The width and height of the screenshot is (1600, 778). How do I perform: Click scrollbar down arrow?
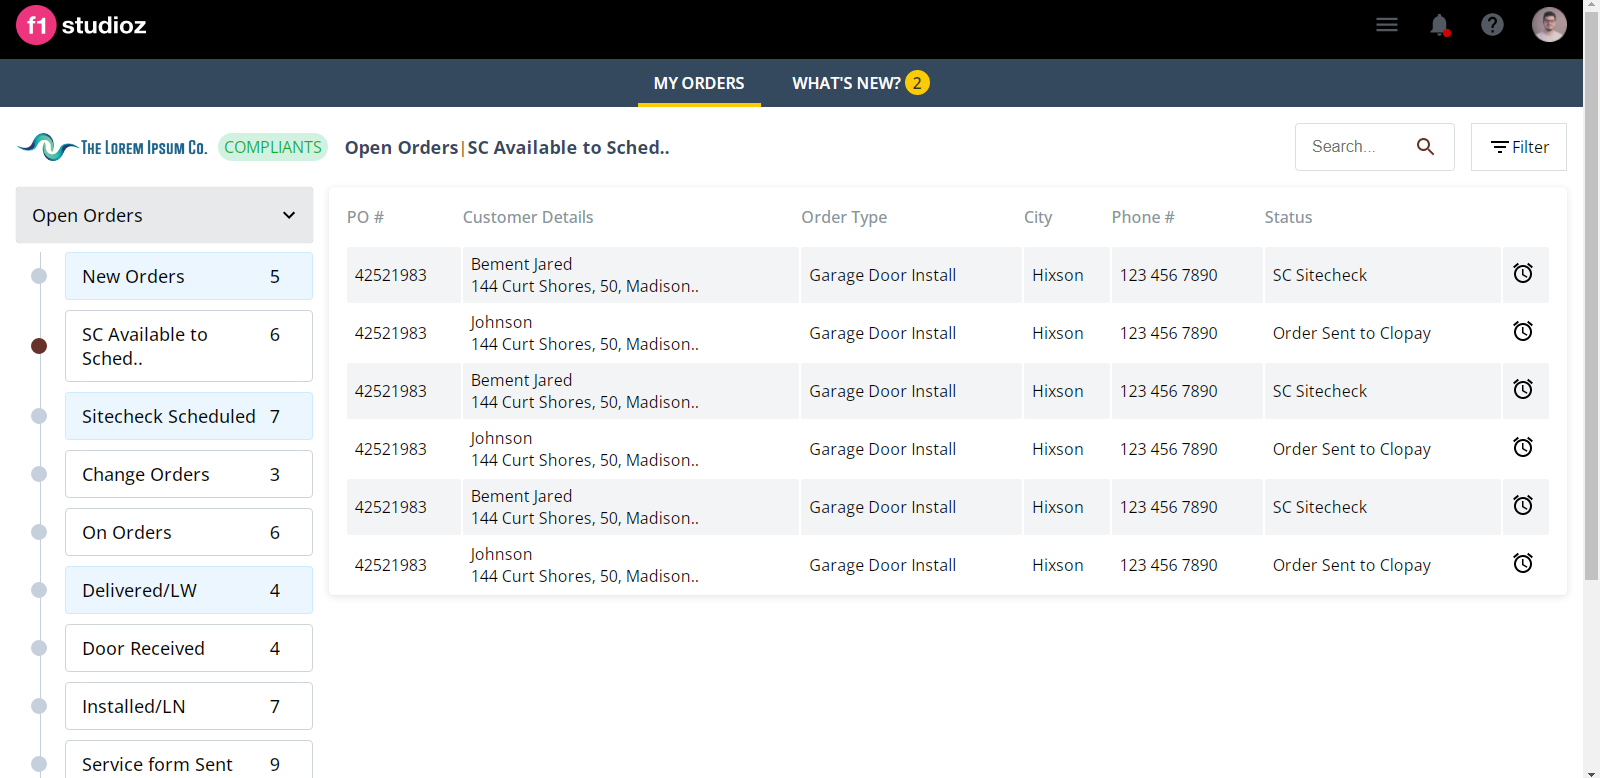click(1592, 771)
